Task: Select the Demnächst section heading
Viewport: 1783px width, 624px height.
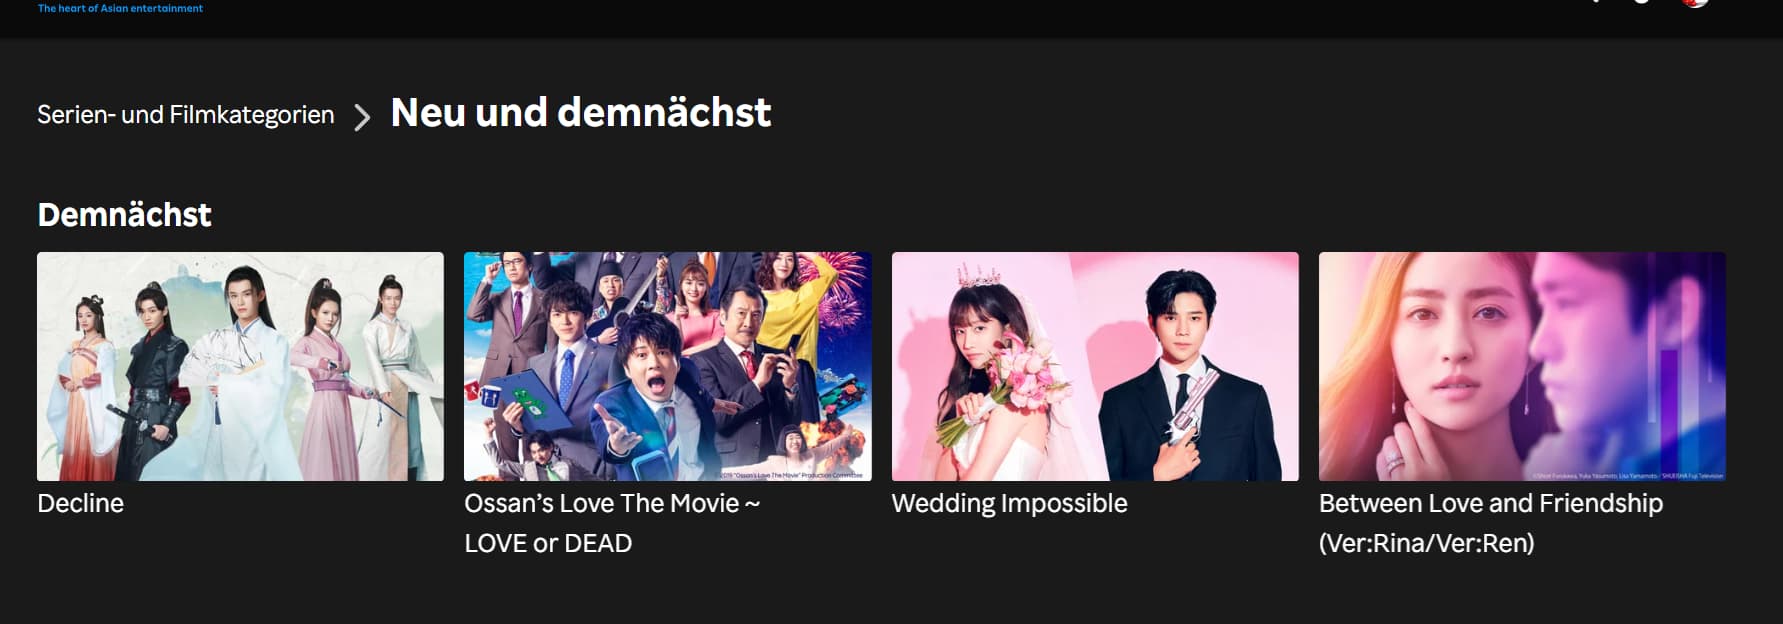Action: 124,214
